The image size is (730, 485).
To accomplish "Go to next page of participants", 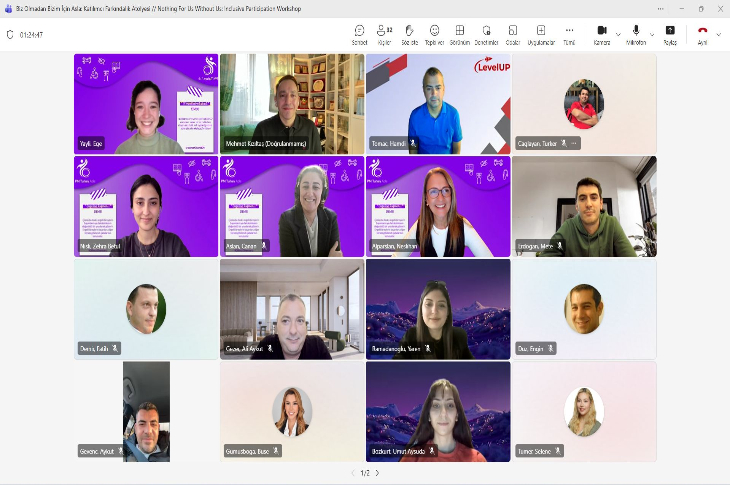I will (377, 473).
